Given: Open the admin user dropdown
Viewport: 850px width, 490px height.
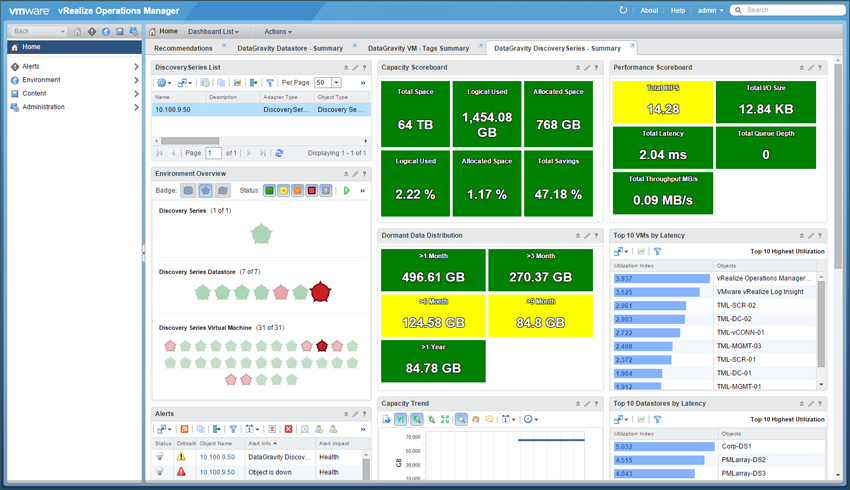Looking at the screenshot, I should [x=711, y=10].
